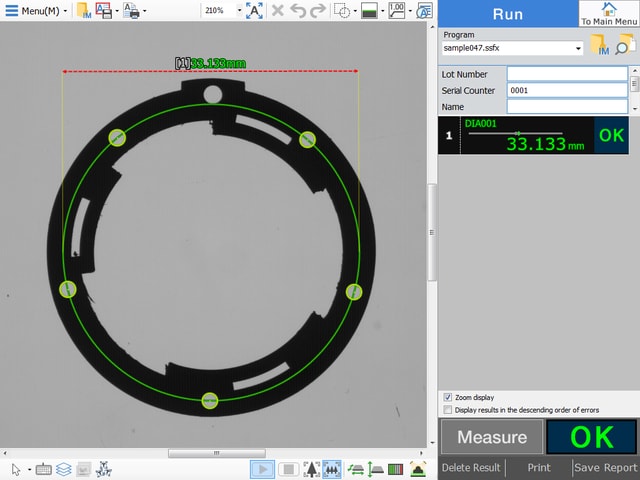640x480 pixels.
Task: Click the delete X icon in toolbar
Action: click(x=278, y=11)
